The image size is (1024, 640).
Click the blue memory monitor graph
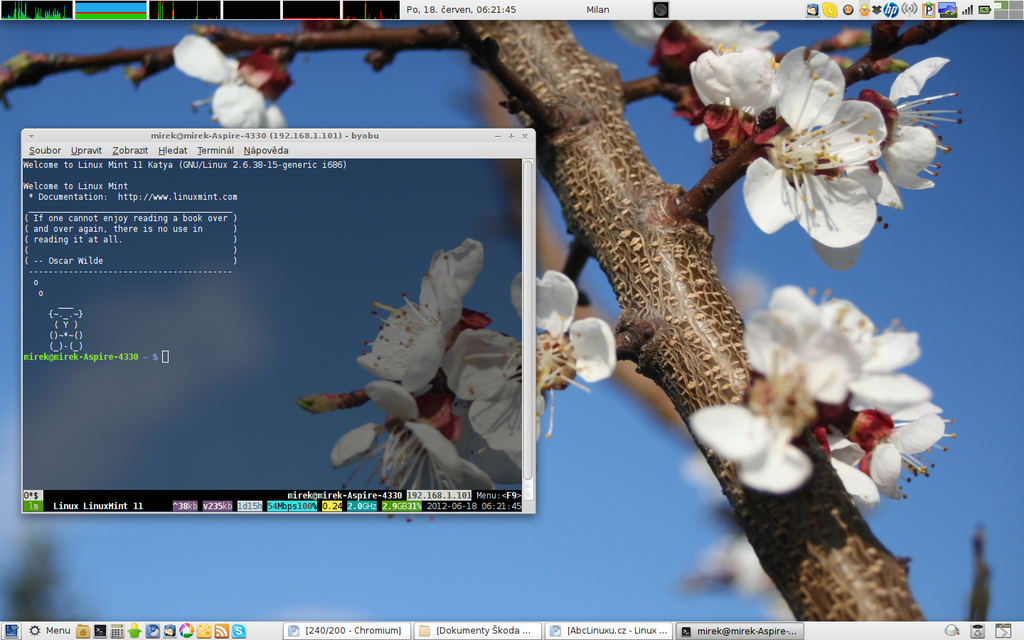110,10
